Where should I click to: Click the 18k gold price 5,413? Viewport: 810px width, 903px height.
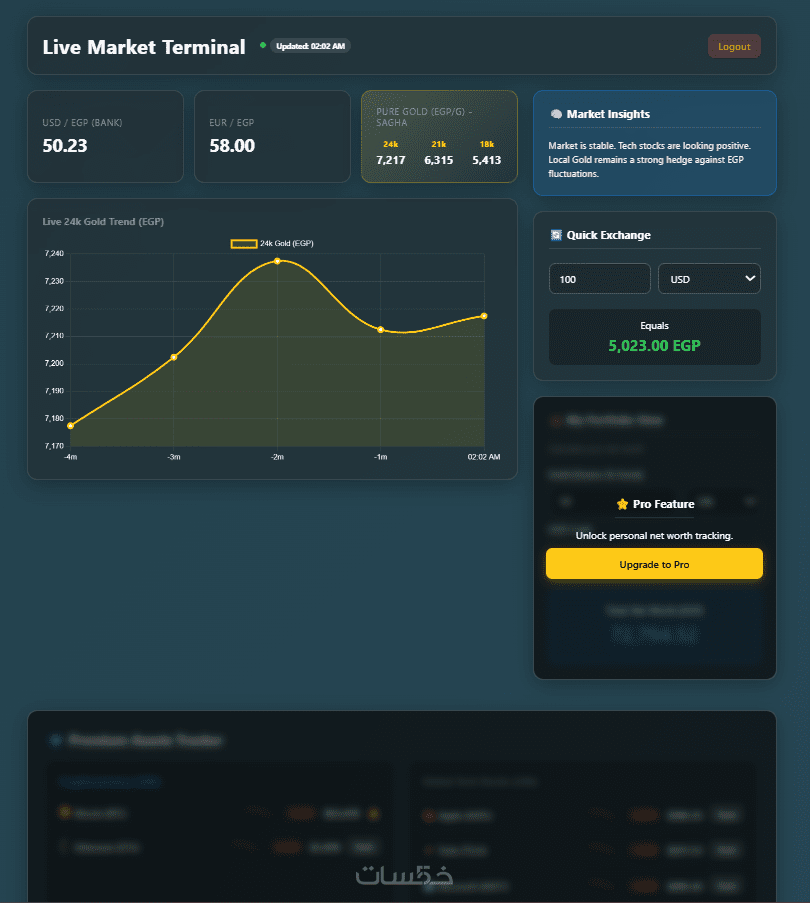(x=486, y=160)
